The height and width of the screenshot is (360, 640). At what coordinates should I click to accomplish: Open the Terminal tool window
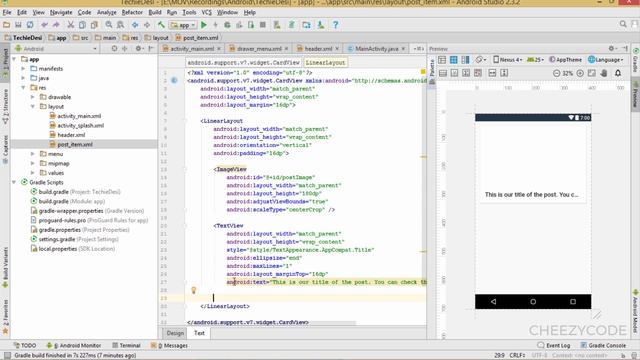pyautogui.click(x=127, y=345)
